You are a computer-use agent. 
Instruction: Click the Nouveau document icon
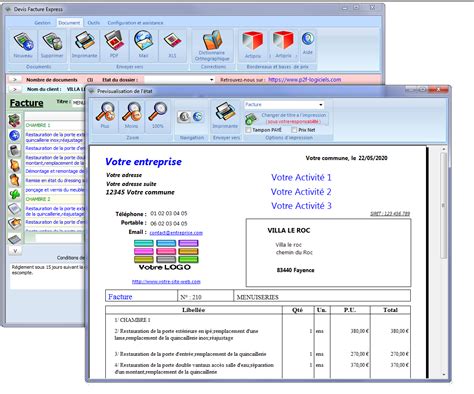pos(23,46)
